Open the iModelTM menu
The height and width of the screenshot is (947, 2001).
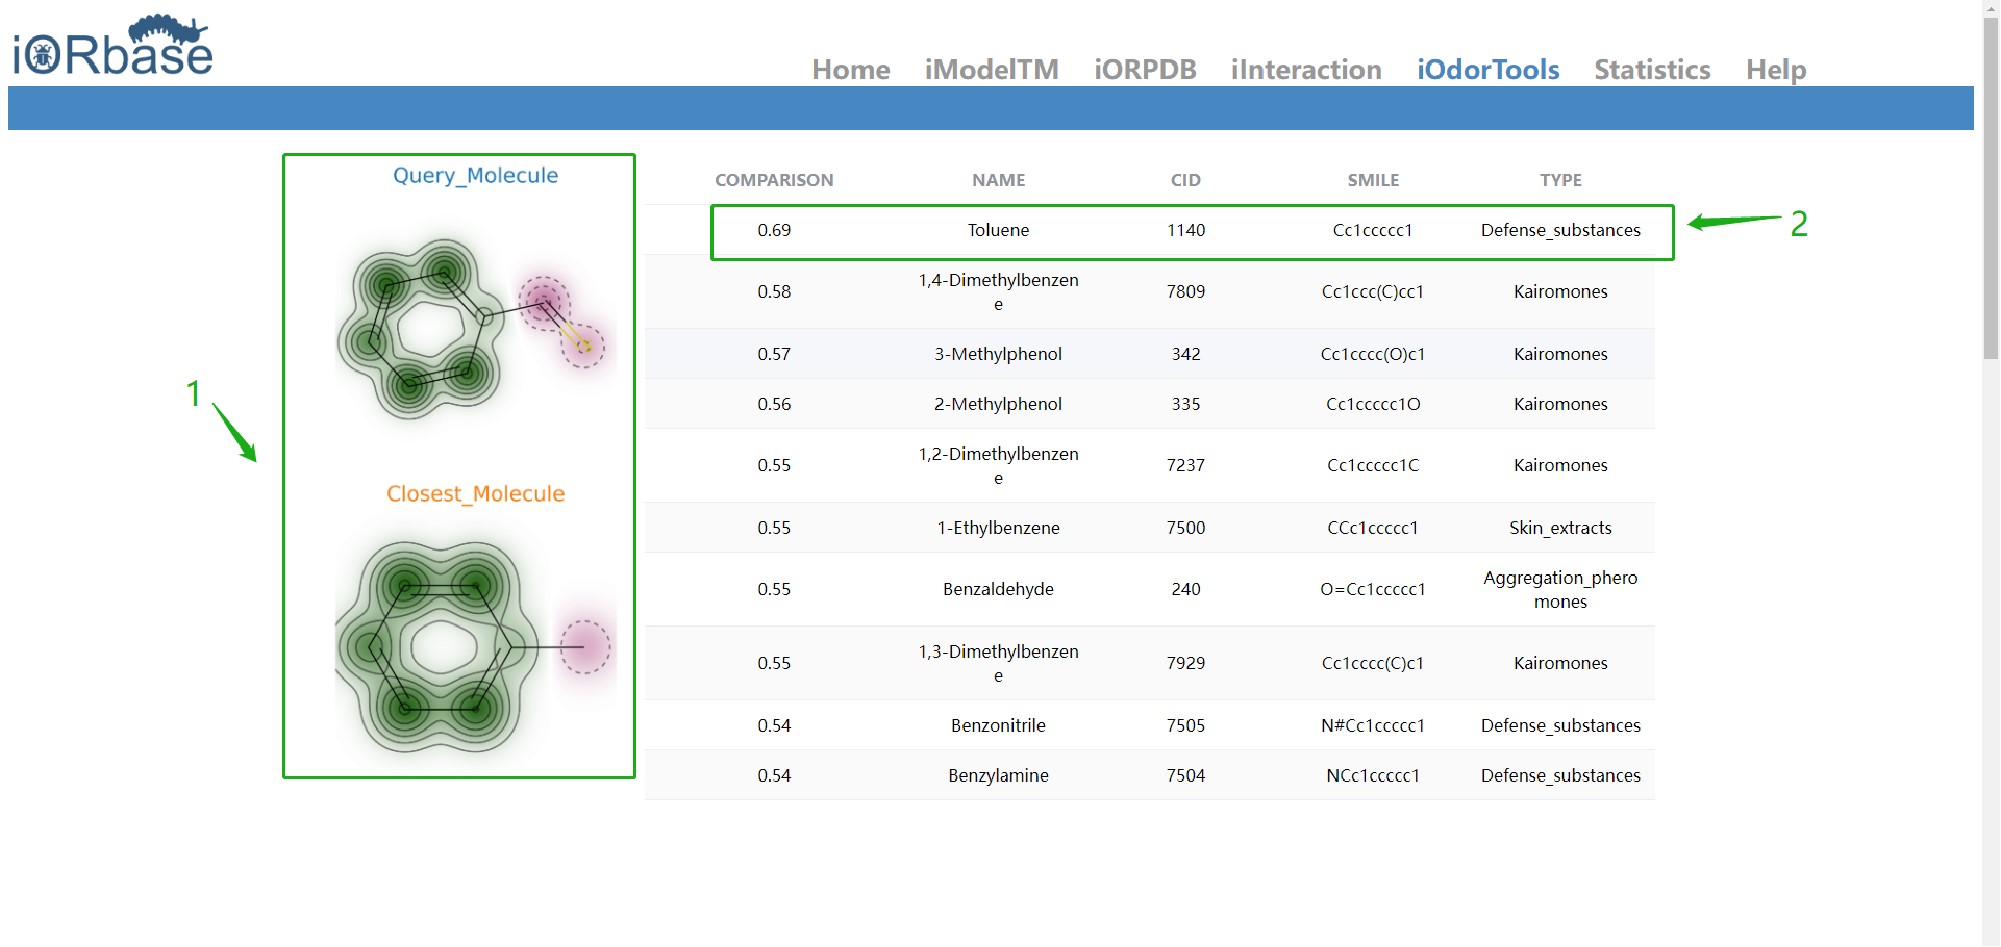click(991, 69)
